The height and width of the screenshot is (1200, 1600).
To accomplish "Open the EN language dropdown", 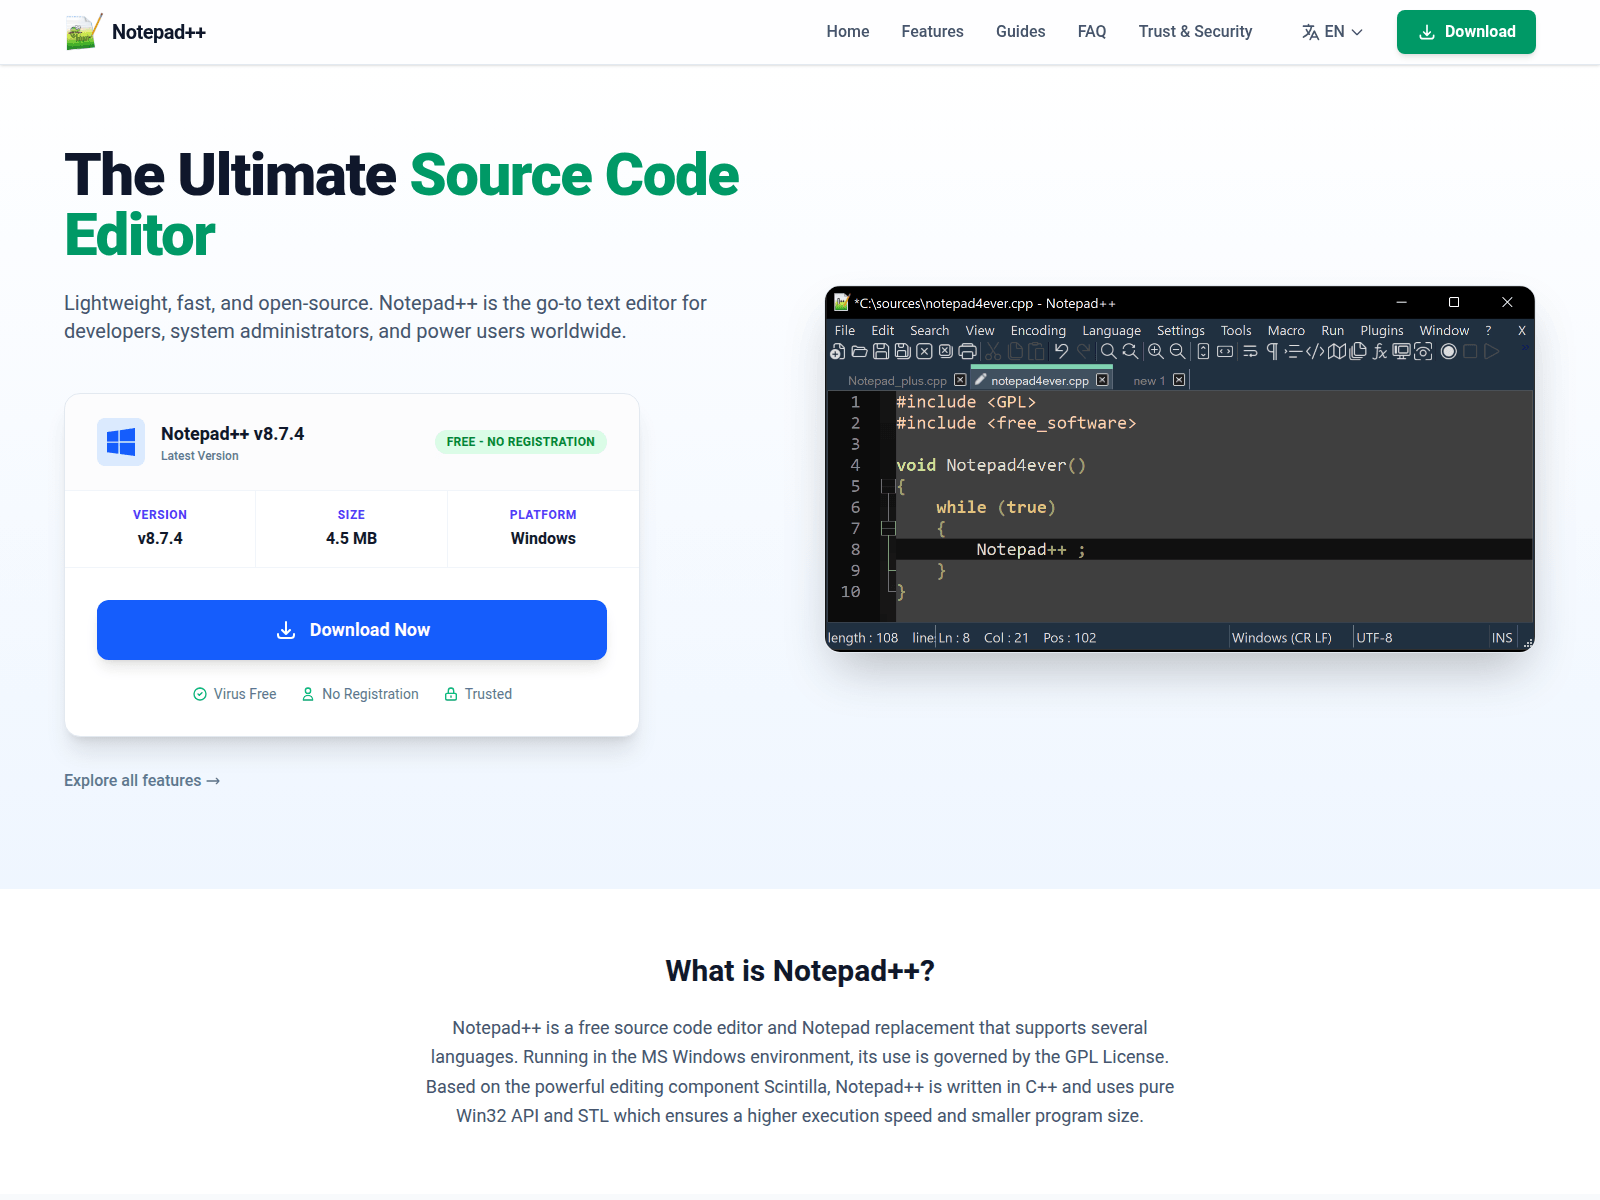I will pyautogui.click(x=1332, y=32).
